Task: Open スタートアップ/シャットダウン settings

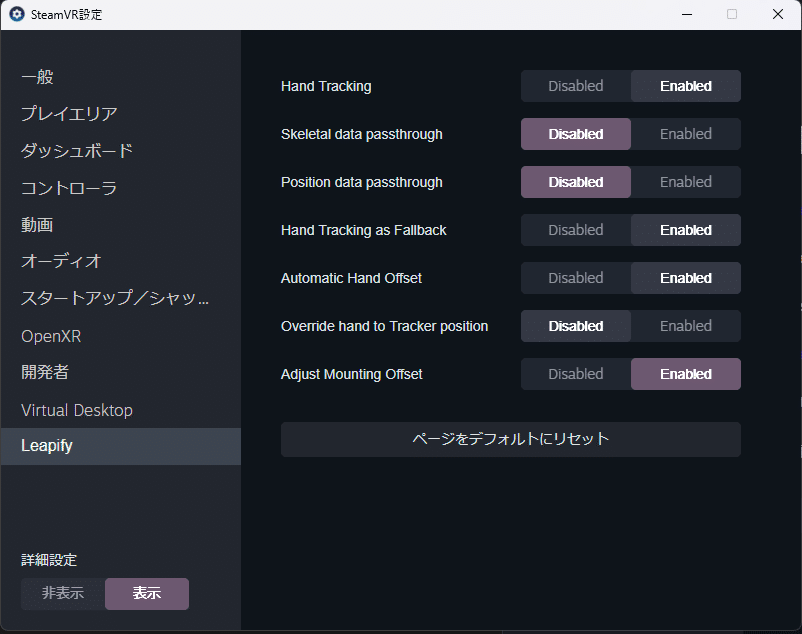Action: click(121, 298)
